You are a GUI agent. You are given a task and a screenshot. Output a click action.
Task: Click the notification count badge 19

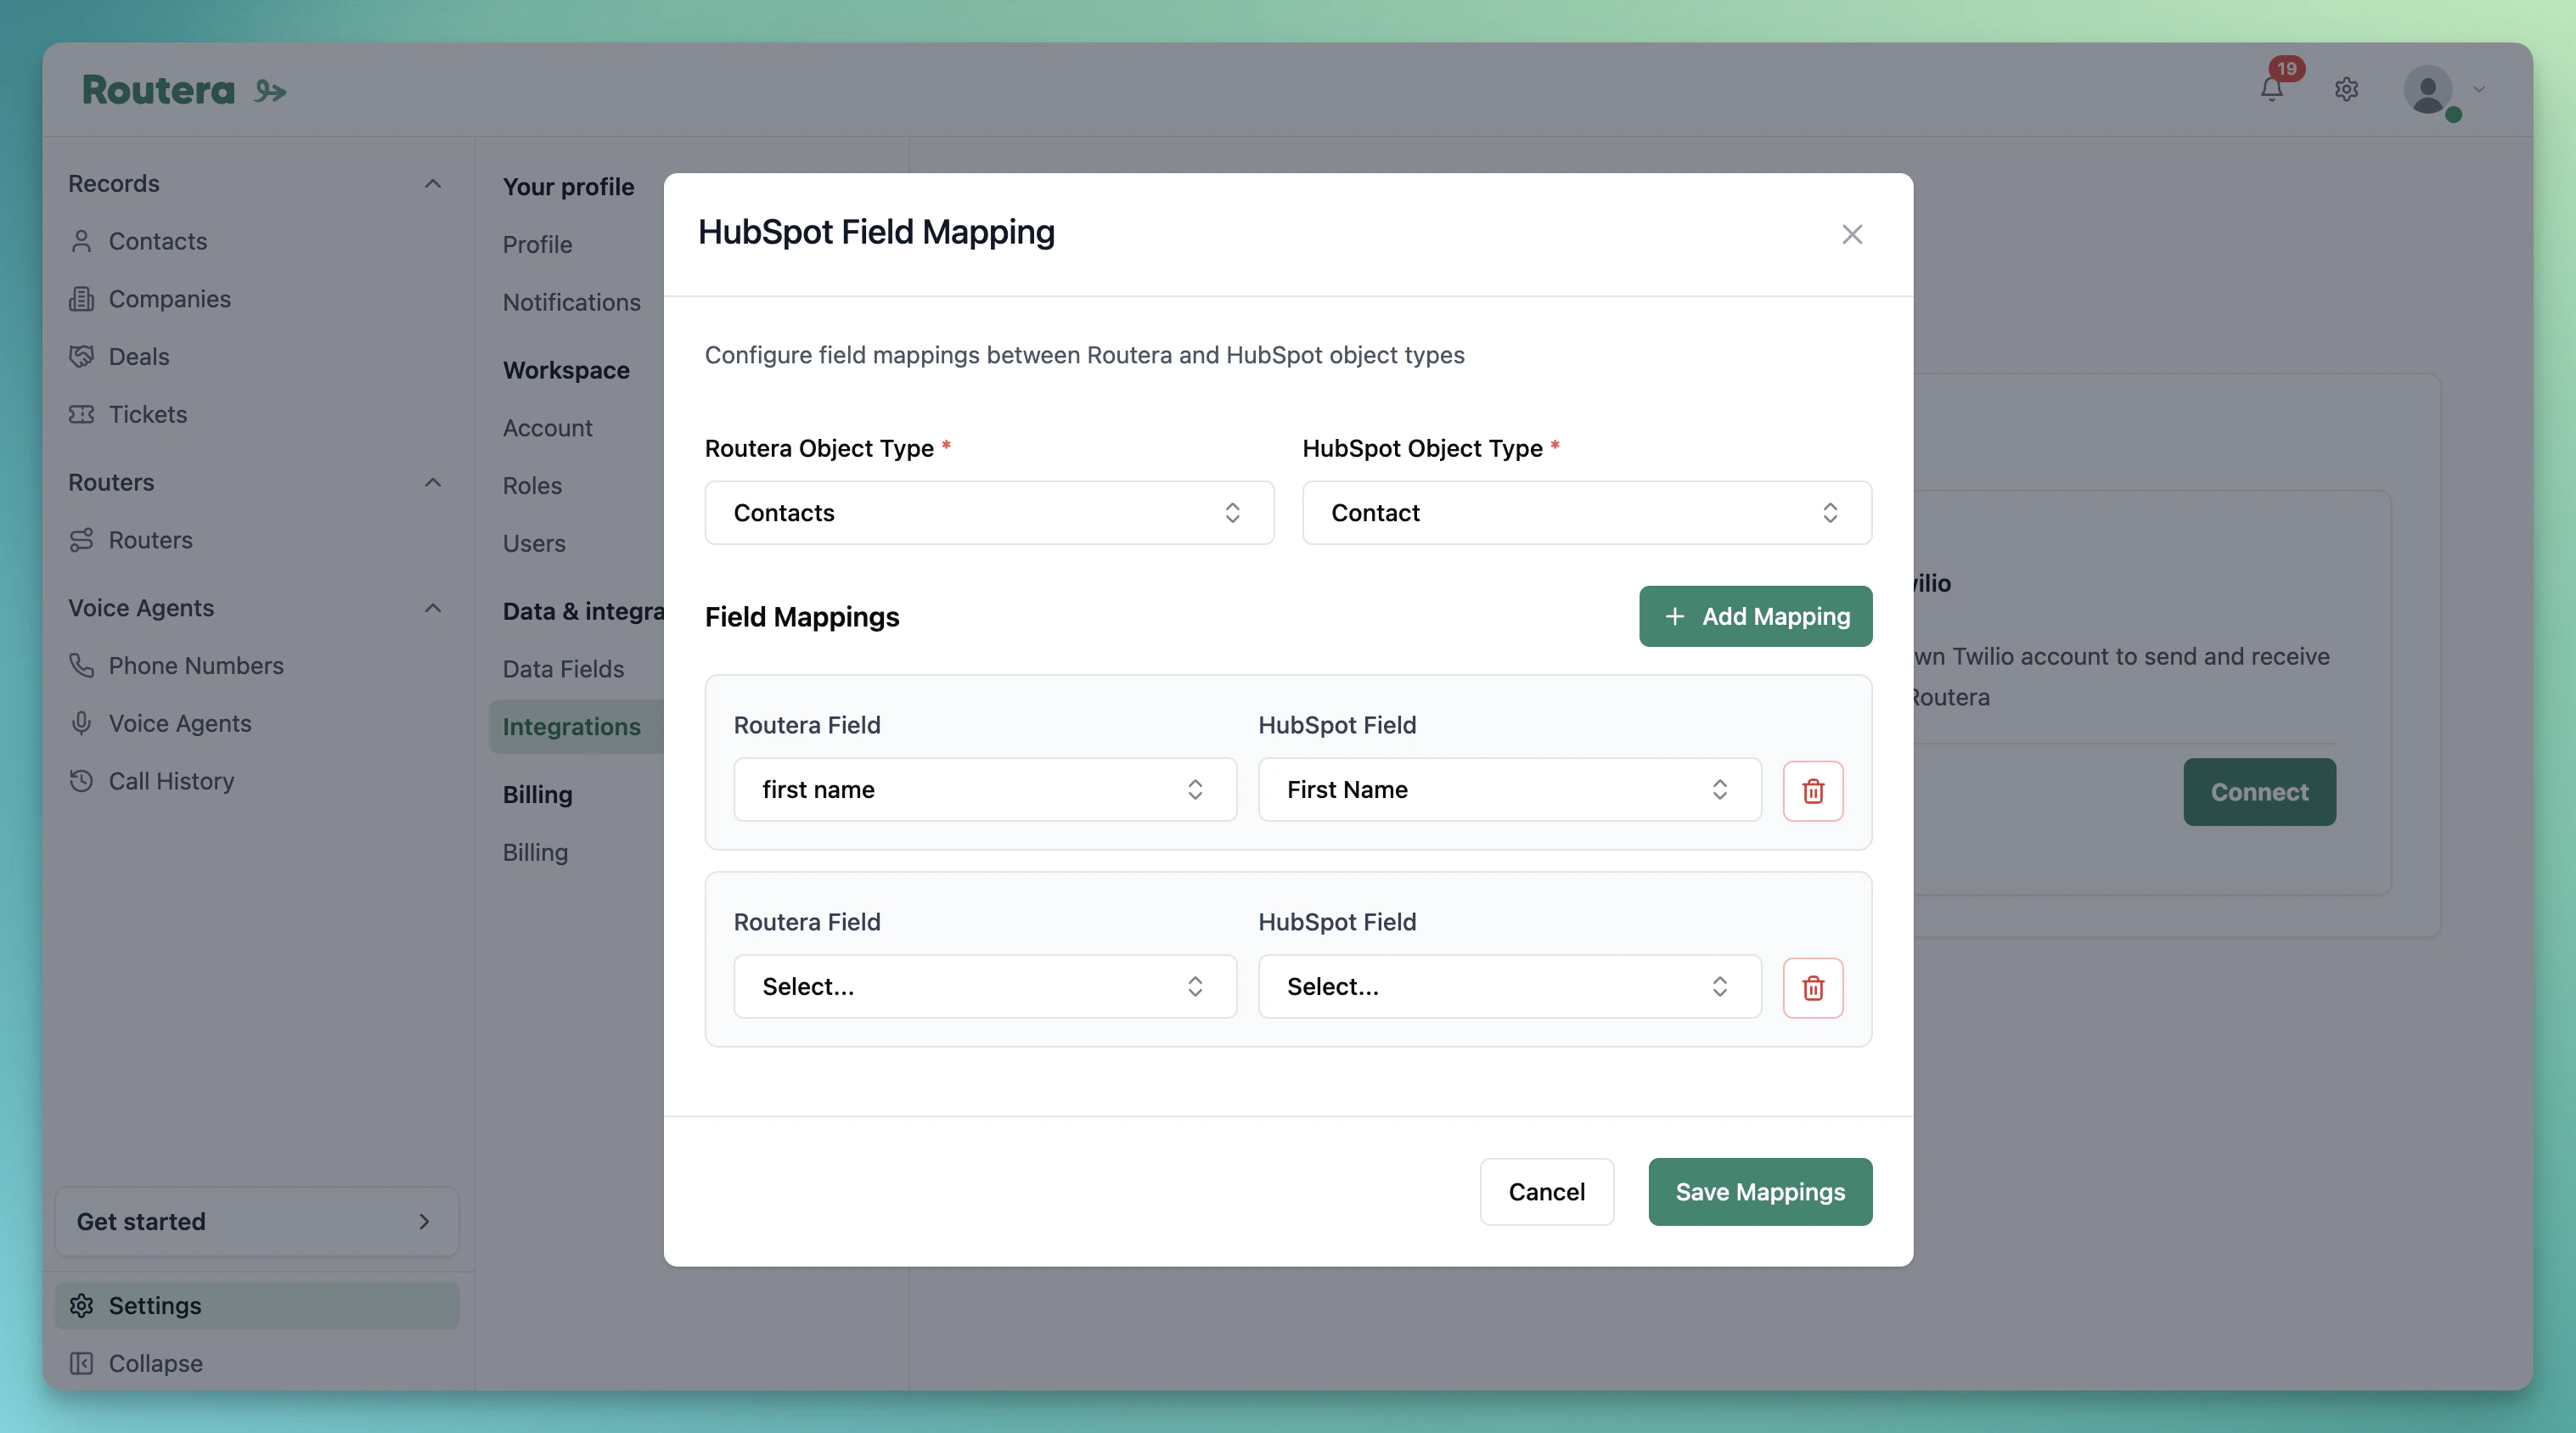click(2286, 69)
